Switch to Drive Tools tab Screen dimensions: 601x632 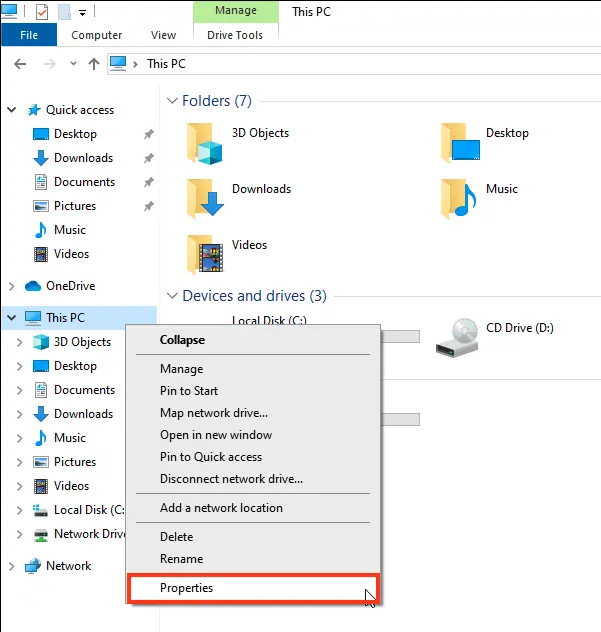(x=235, y=35)
